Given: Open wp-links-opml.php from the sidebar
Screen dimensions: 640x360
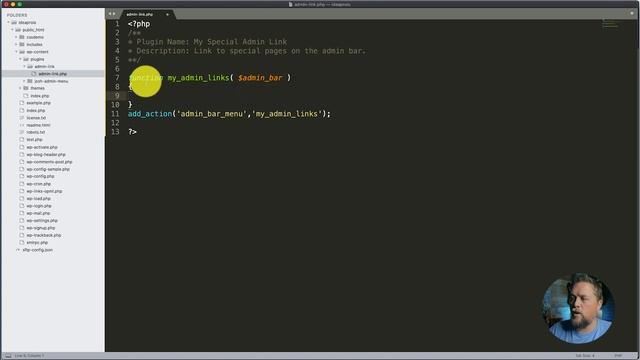Looking at the screenshot, I should (44, 191).
